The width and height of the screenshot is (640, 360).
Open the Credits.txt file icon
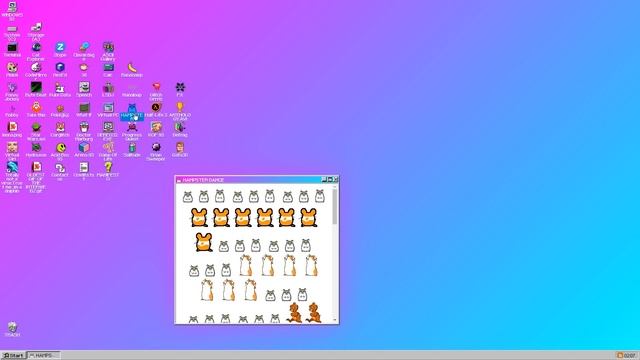click(84, 172)
